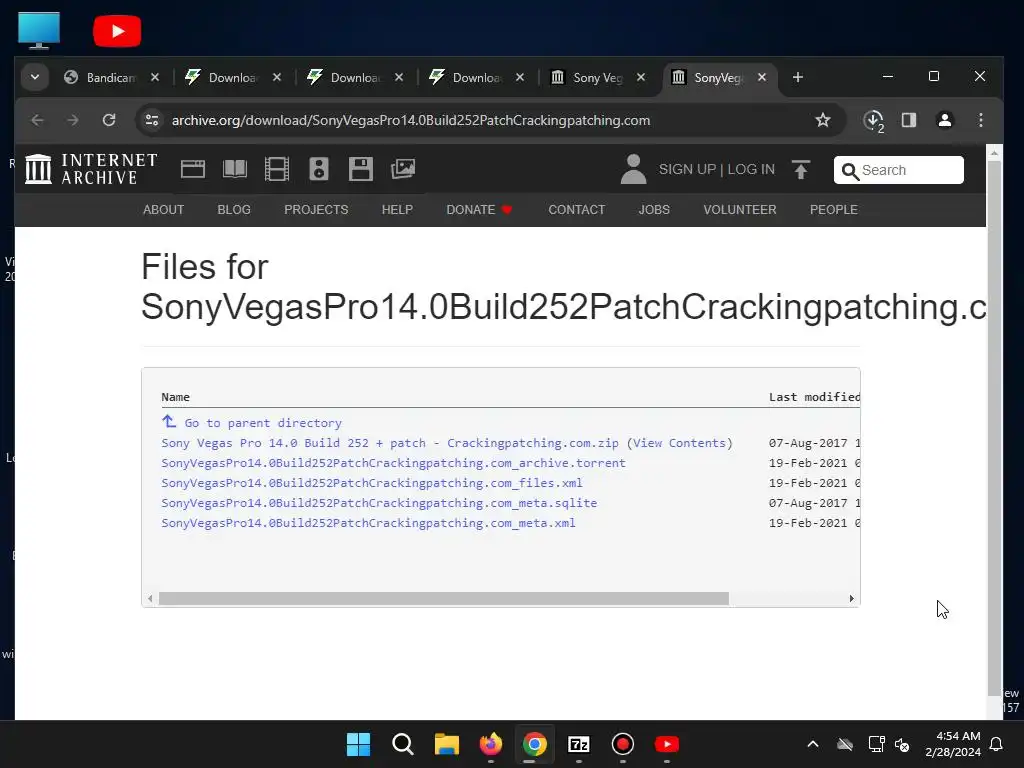This screenshot has height=768, width=1024.
Task: Open Firefox from the taskbar
Action: 490,744
